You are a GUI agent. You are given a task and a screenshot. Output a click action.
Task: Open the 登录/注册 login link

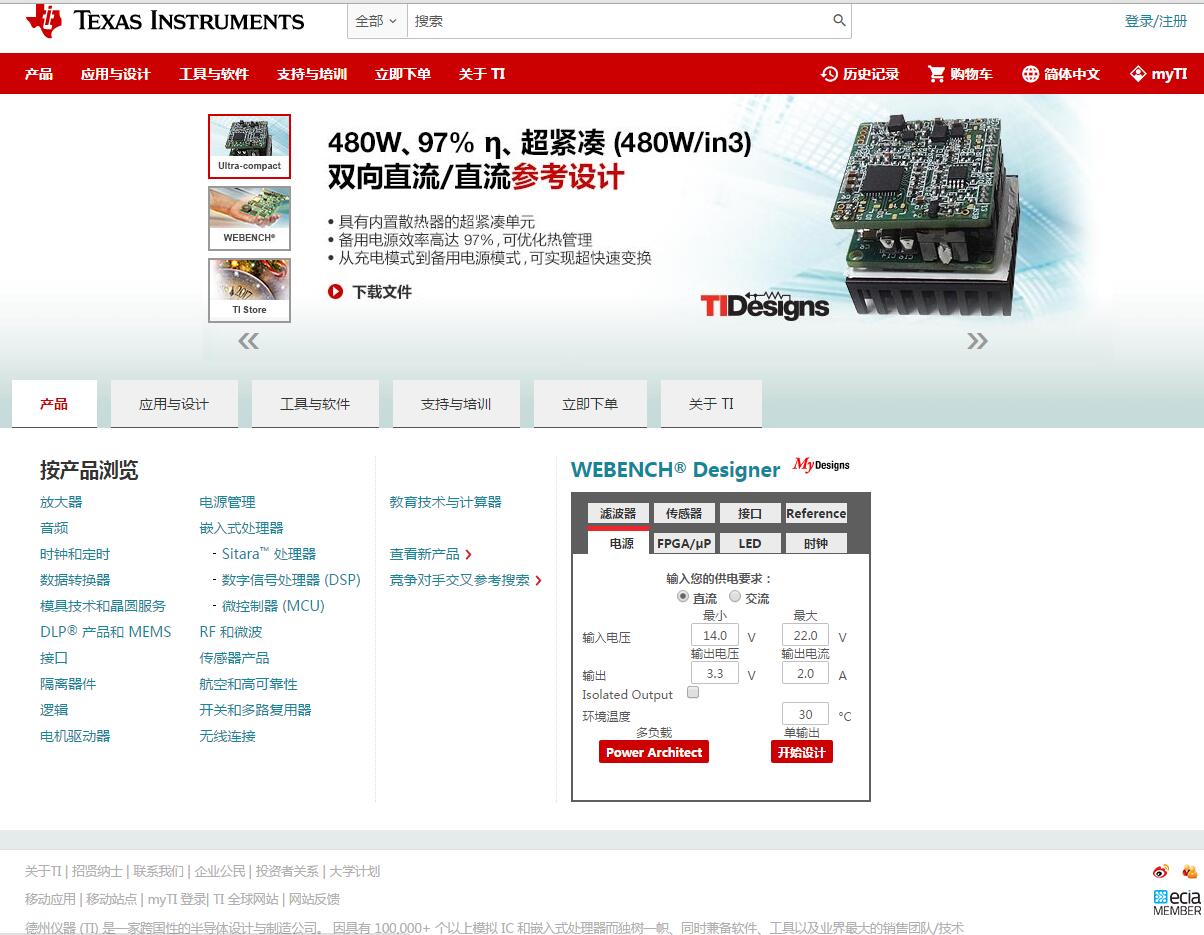[1156, 21]
